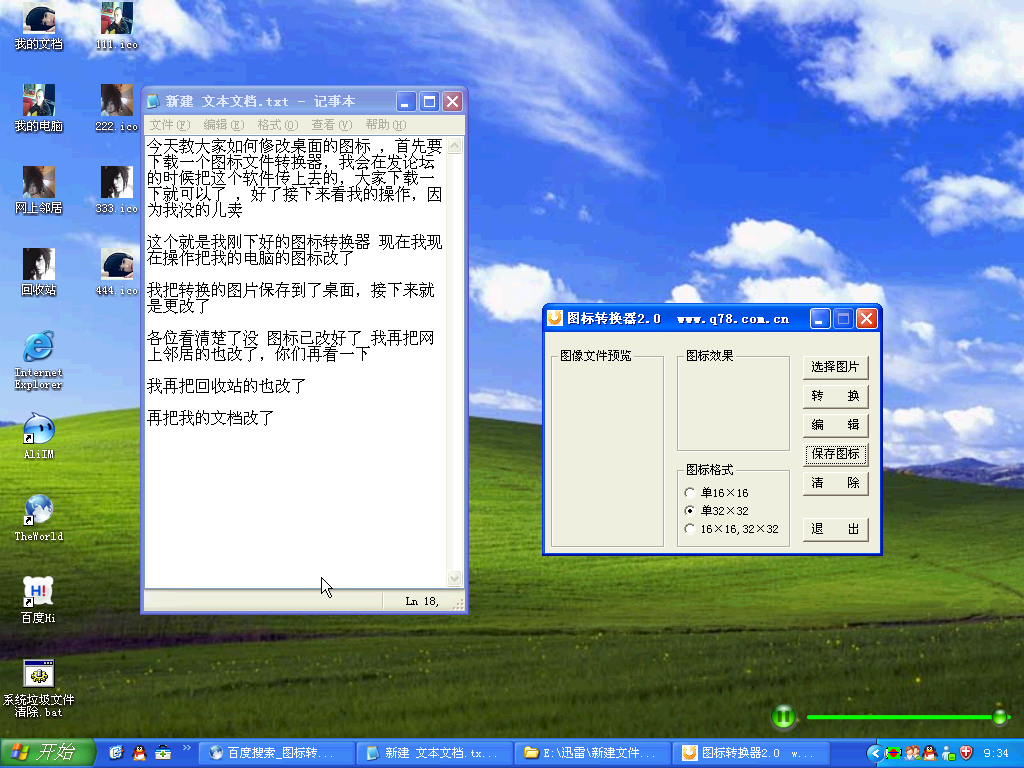Select the 222.ico desktop file
The height and width of the screenshot is (768, 1024).
(117, 108)
